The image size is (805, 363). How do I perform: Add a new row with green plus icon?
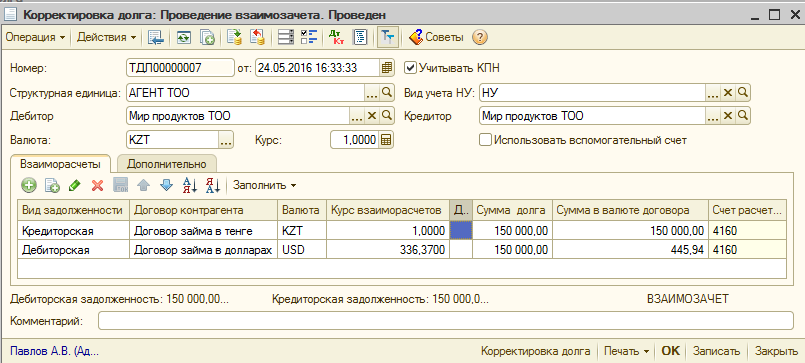[x=29, y=185]
